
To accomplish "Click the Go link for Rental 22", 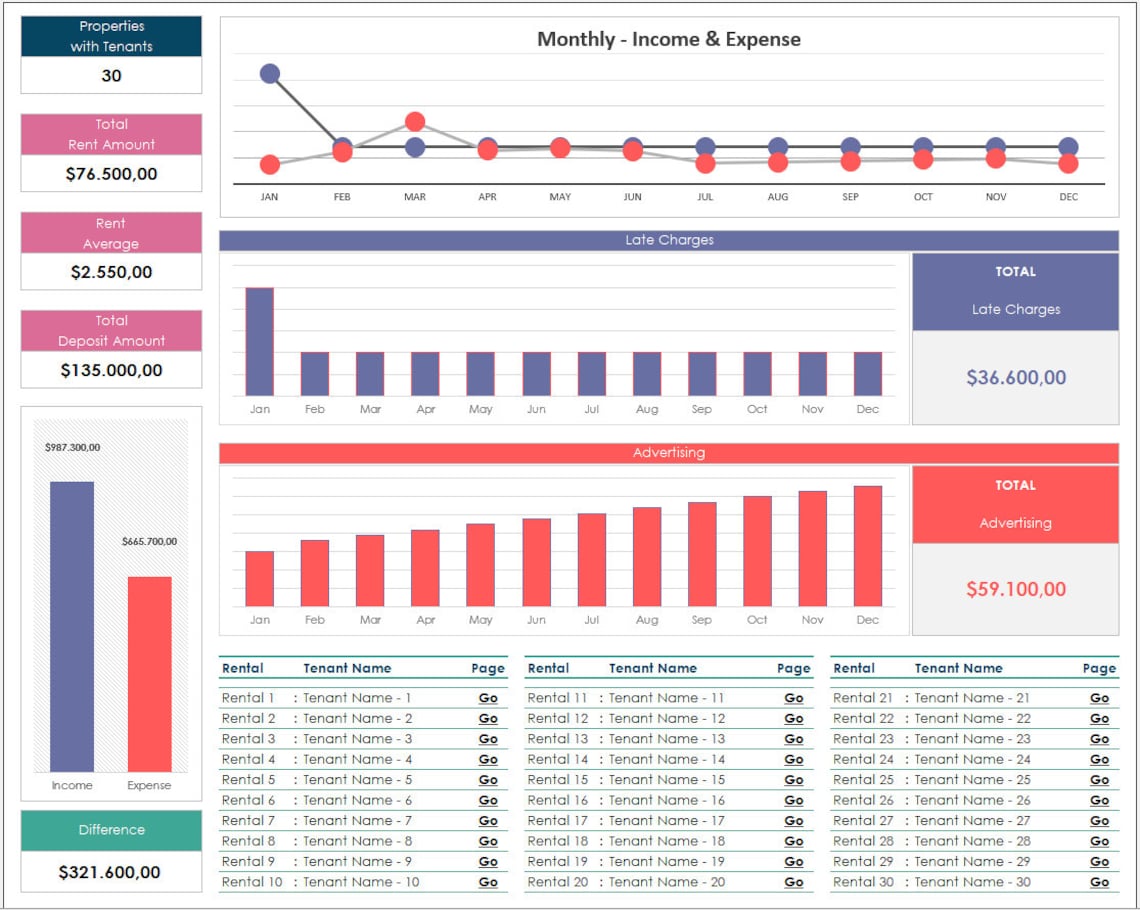I will [x=1098, y=718].
